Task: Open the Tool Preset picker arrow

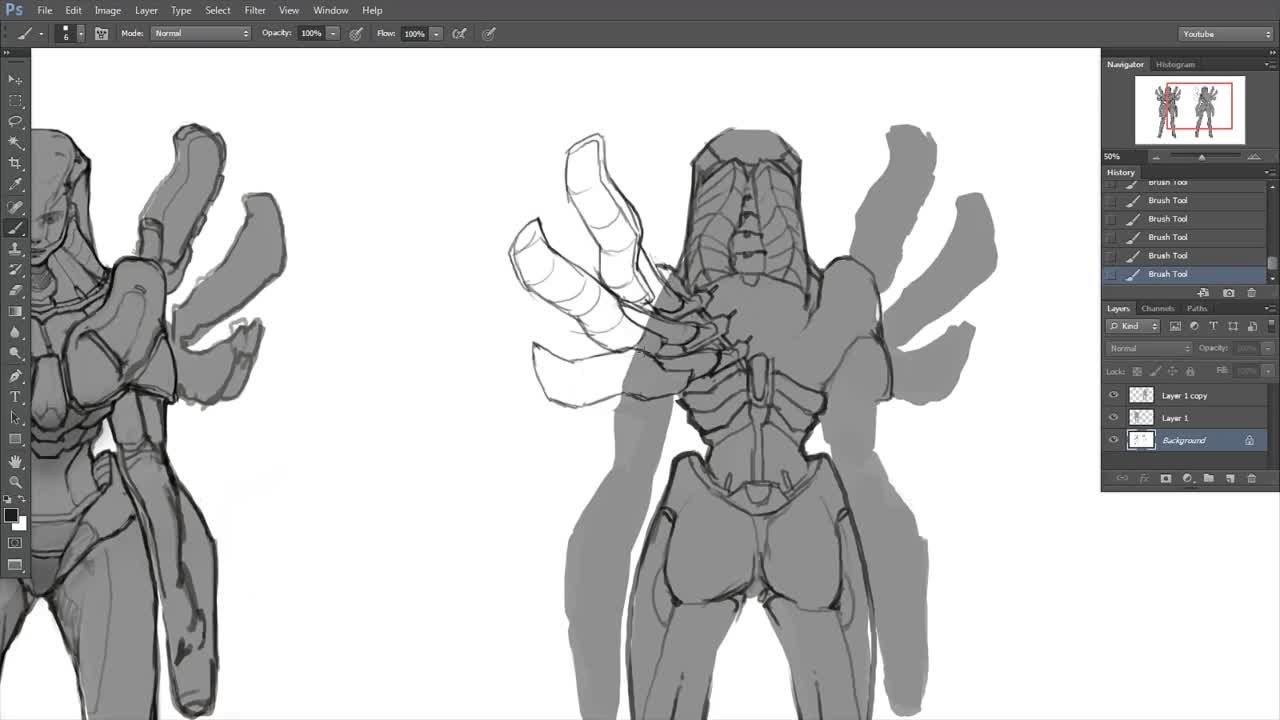Action: [41, 33]
